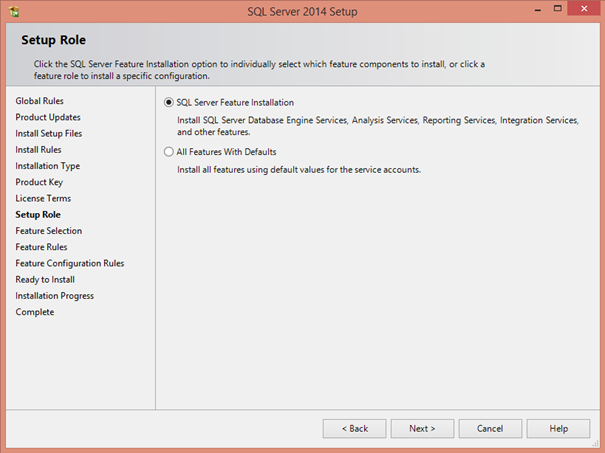Minimize the SQL Server 2014 Setup window
Viewport: 605px width, 453px height.
click(537, 9)
